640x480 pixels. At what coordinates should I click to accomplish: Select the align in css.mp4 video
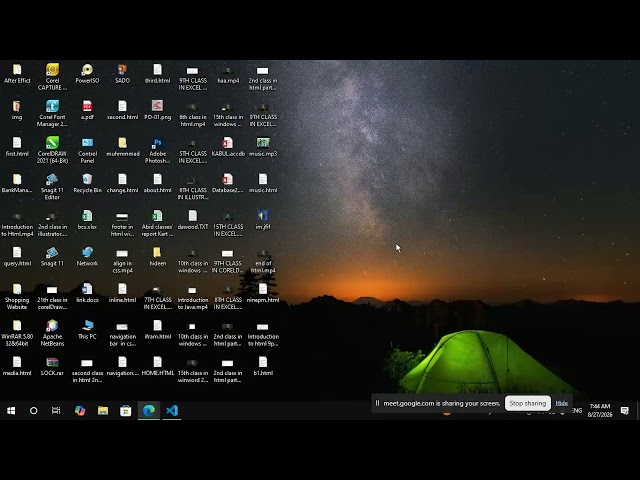point(122,260)
